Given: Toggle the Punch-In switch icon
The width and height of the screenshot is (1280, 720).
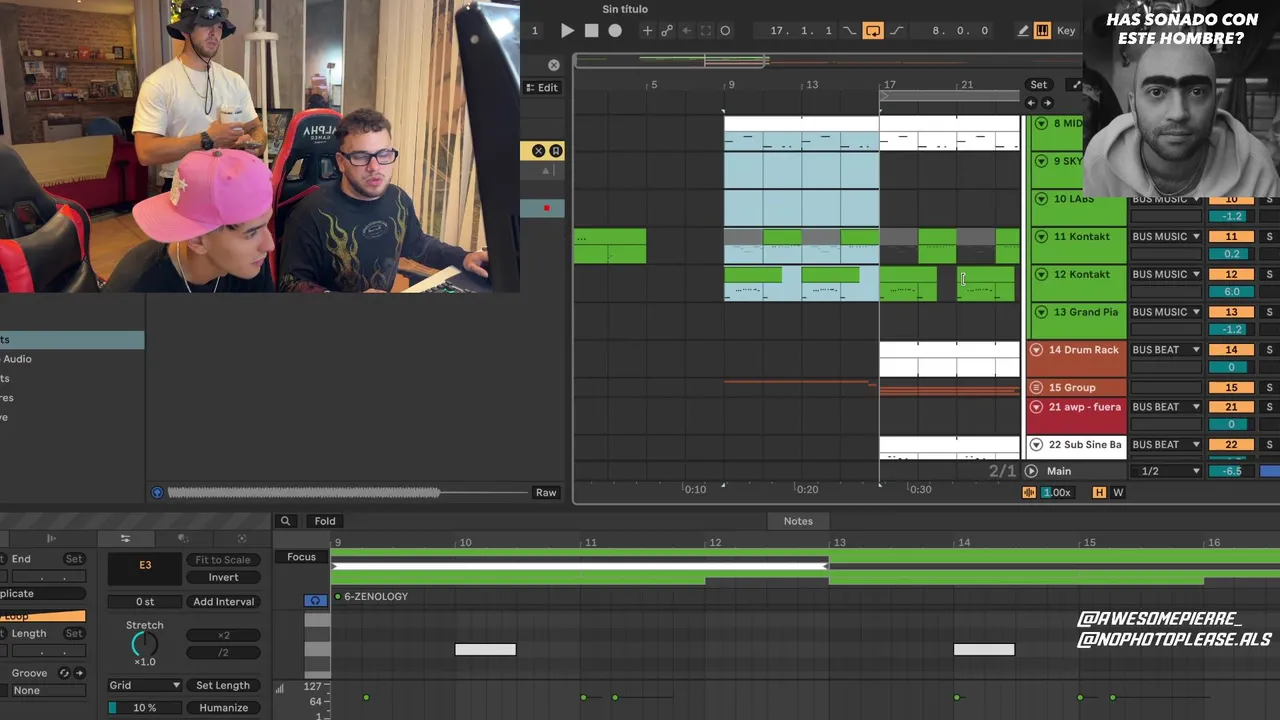Looking at the screenshot, I should pyautogui.click(x=851, y=31).
